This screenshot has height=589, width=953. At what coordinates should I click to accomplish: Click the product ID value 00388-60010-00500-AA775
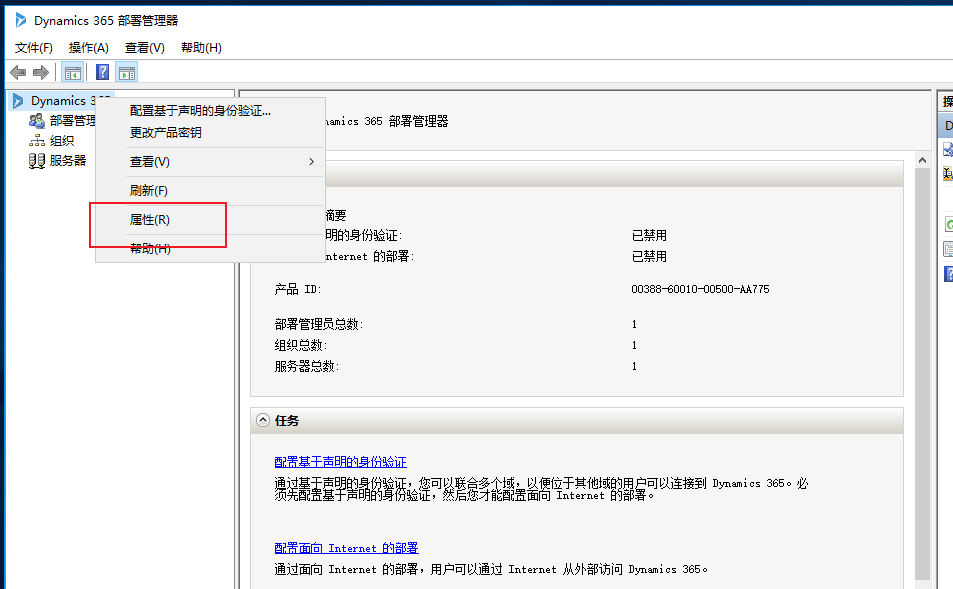(x=700, y=289)
